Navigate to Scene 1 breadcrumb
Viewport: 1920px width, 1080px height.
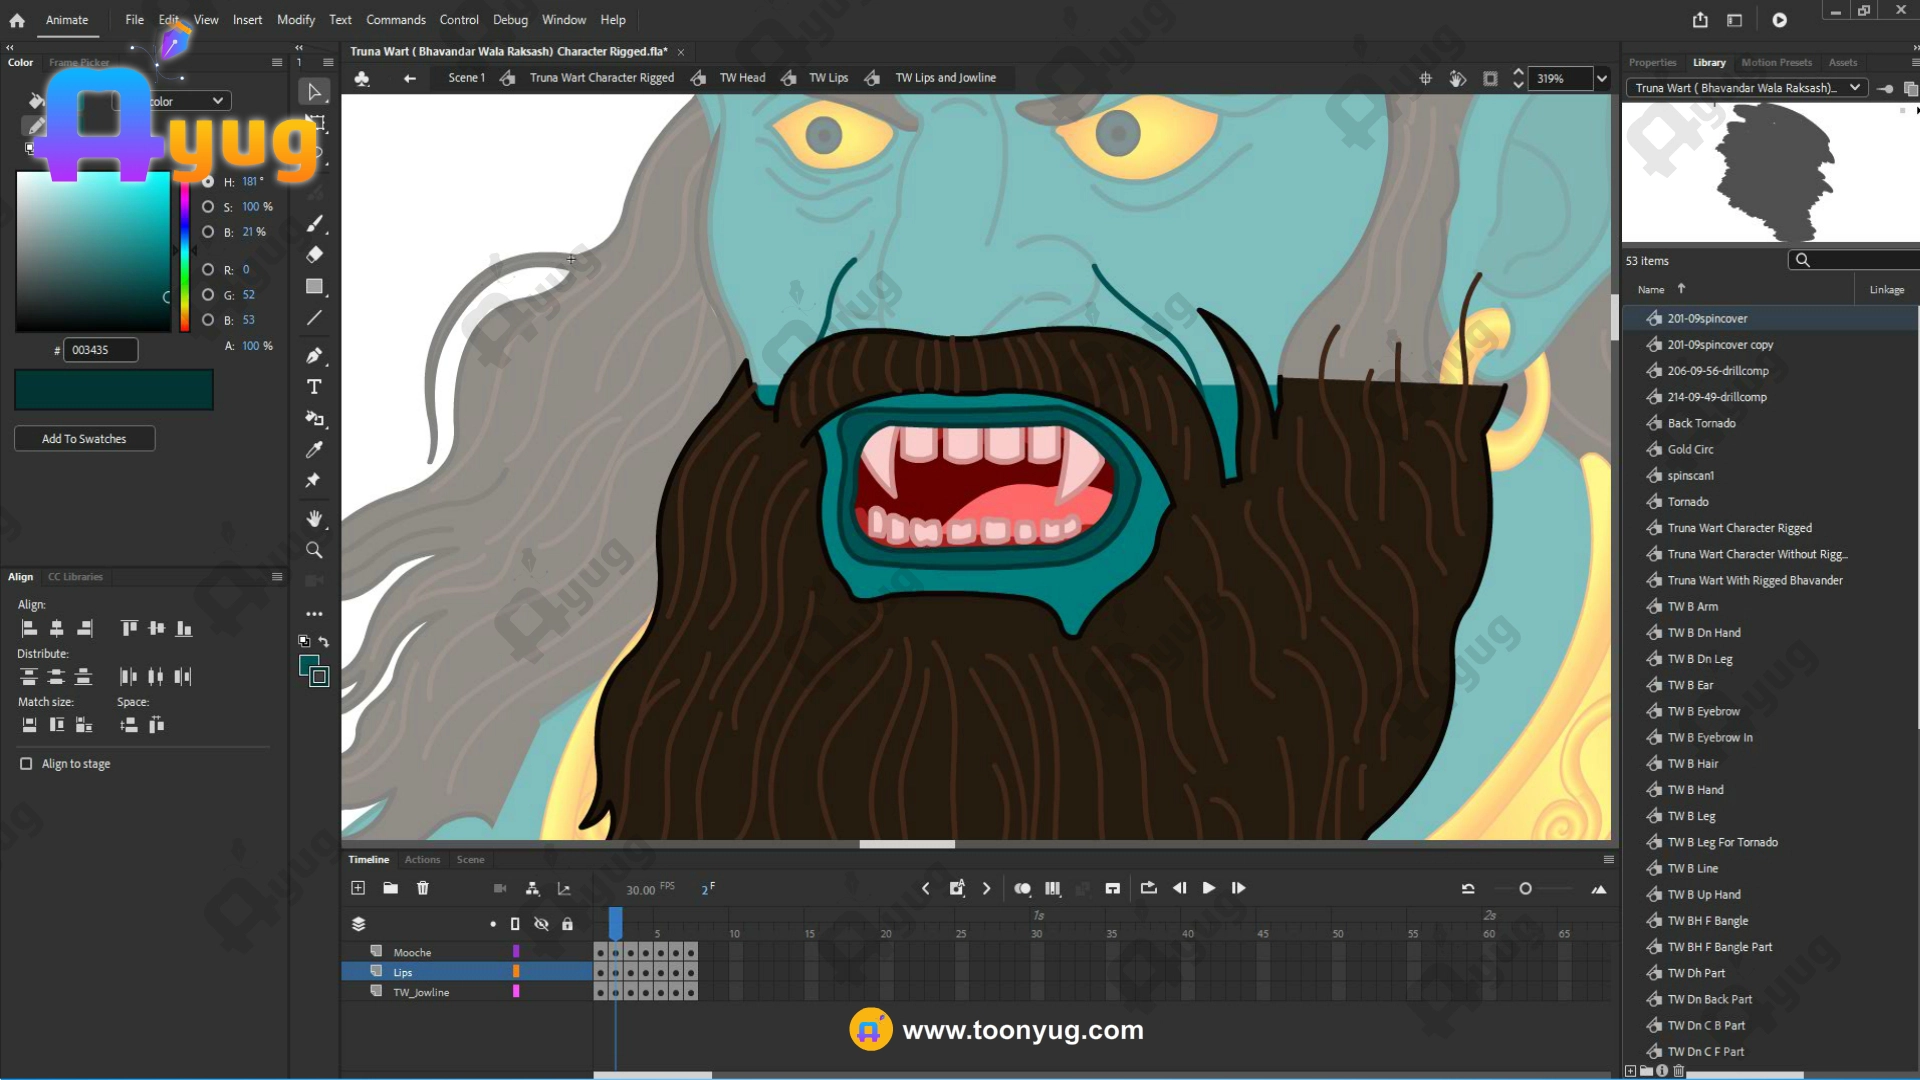(466, 78)
